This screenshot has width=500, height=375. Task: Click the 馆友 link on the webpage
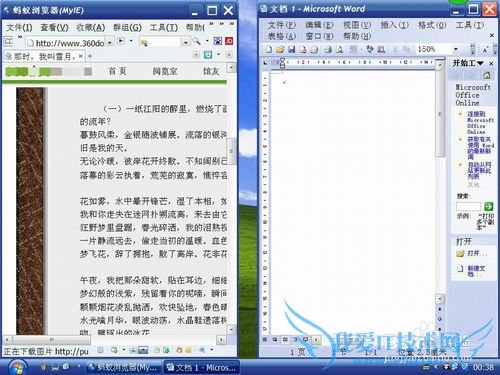pyautogui.click(x=211, y=71)
